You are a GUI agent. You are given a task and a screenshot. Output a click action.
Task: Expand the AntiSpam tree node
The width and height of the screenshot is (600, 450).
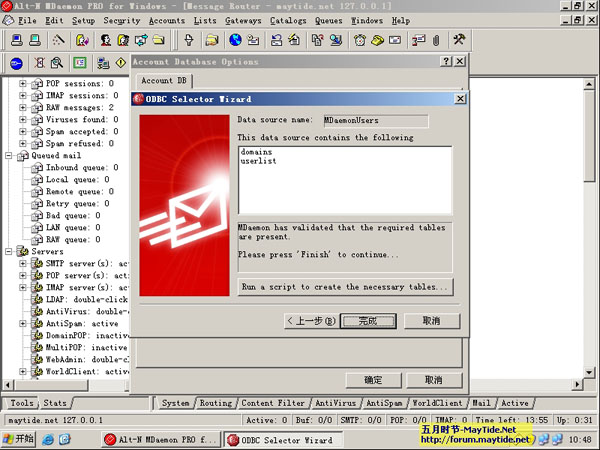[x=23, y=323]
